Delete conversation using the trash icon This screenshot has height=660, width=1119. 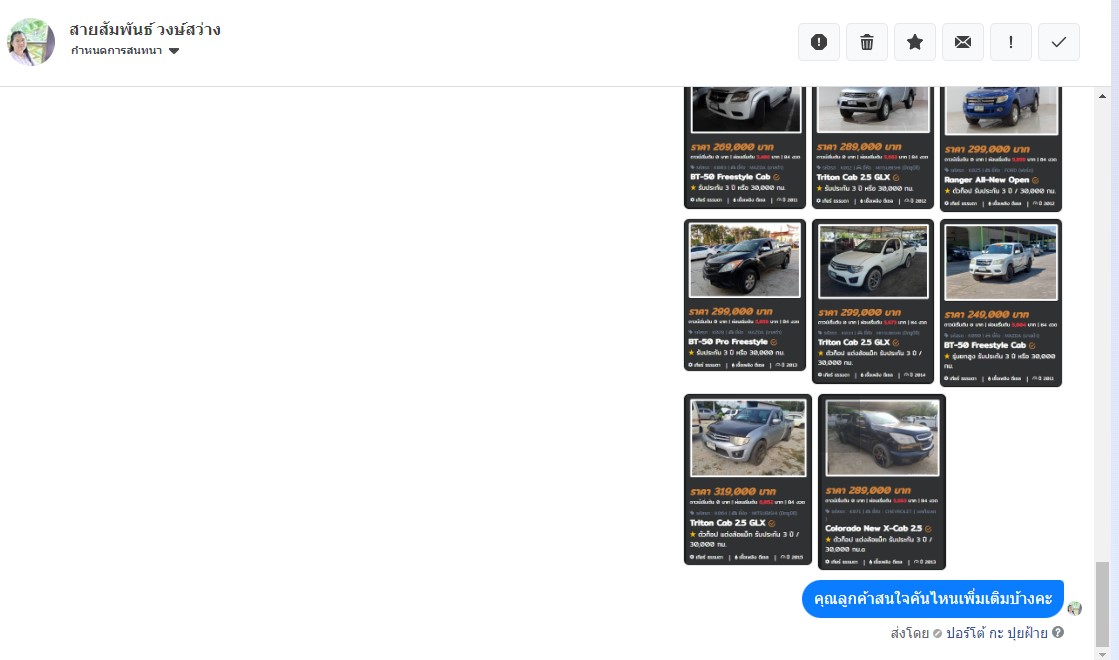tap(866, 42)
